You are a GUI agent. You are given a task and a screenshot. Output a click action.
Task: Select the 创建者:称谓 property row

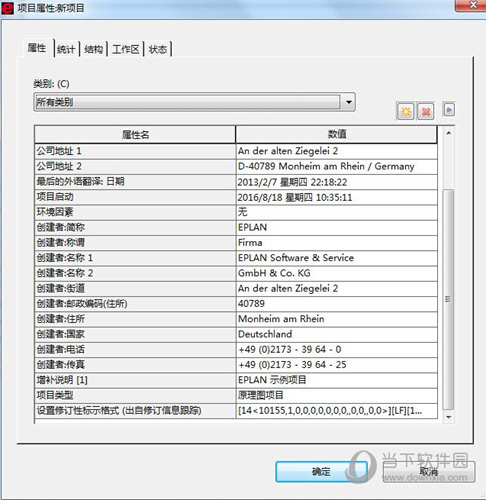click(x=236, y=243)
